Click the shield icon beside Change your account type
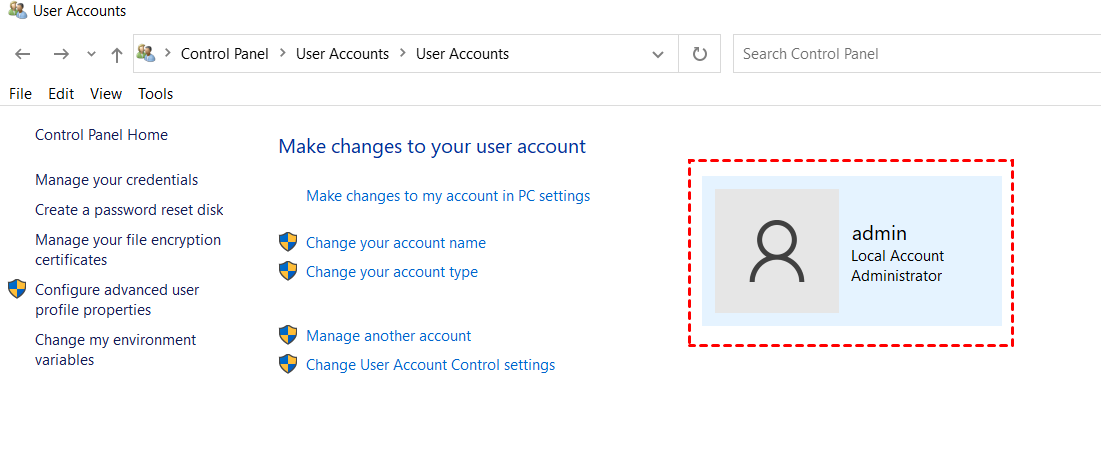The width and height of the screenshot is (1101, 462). (288, 271)
